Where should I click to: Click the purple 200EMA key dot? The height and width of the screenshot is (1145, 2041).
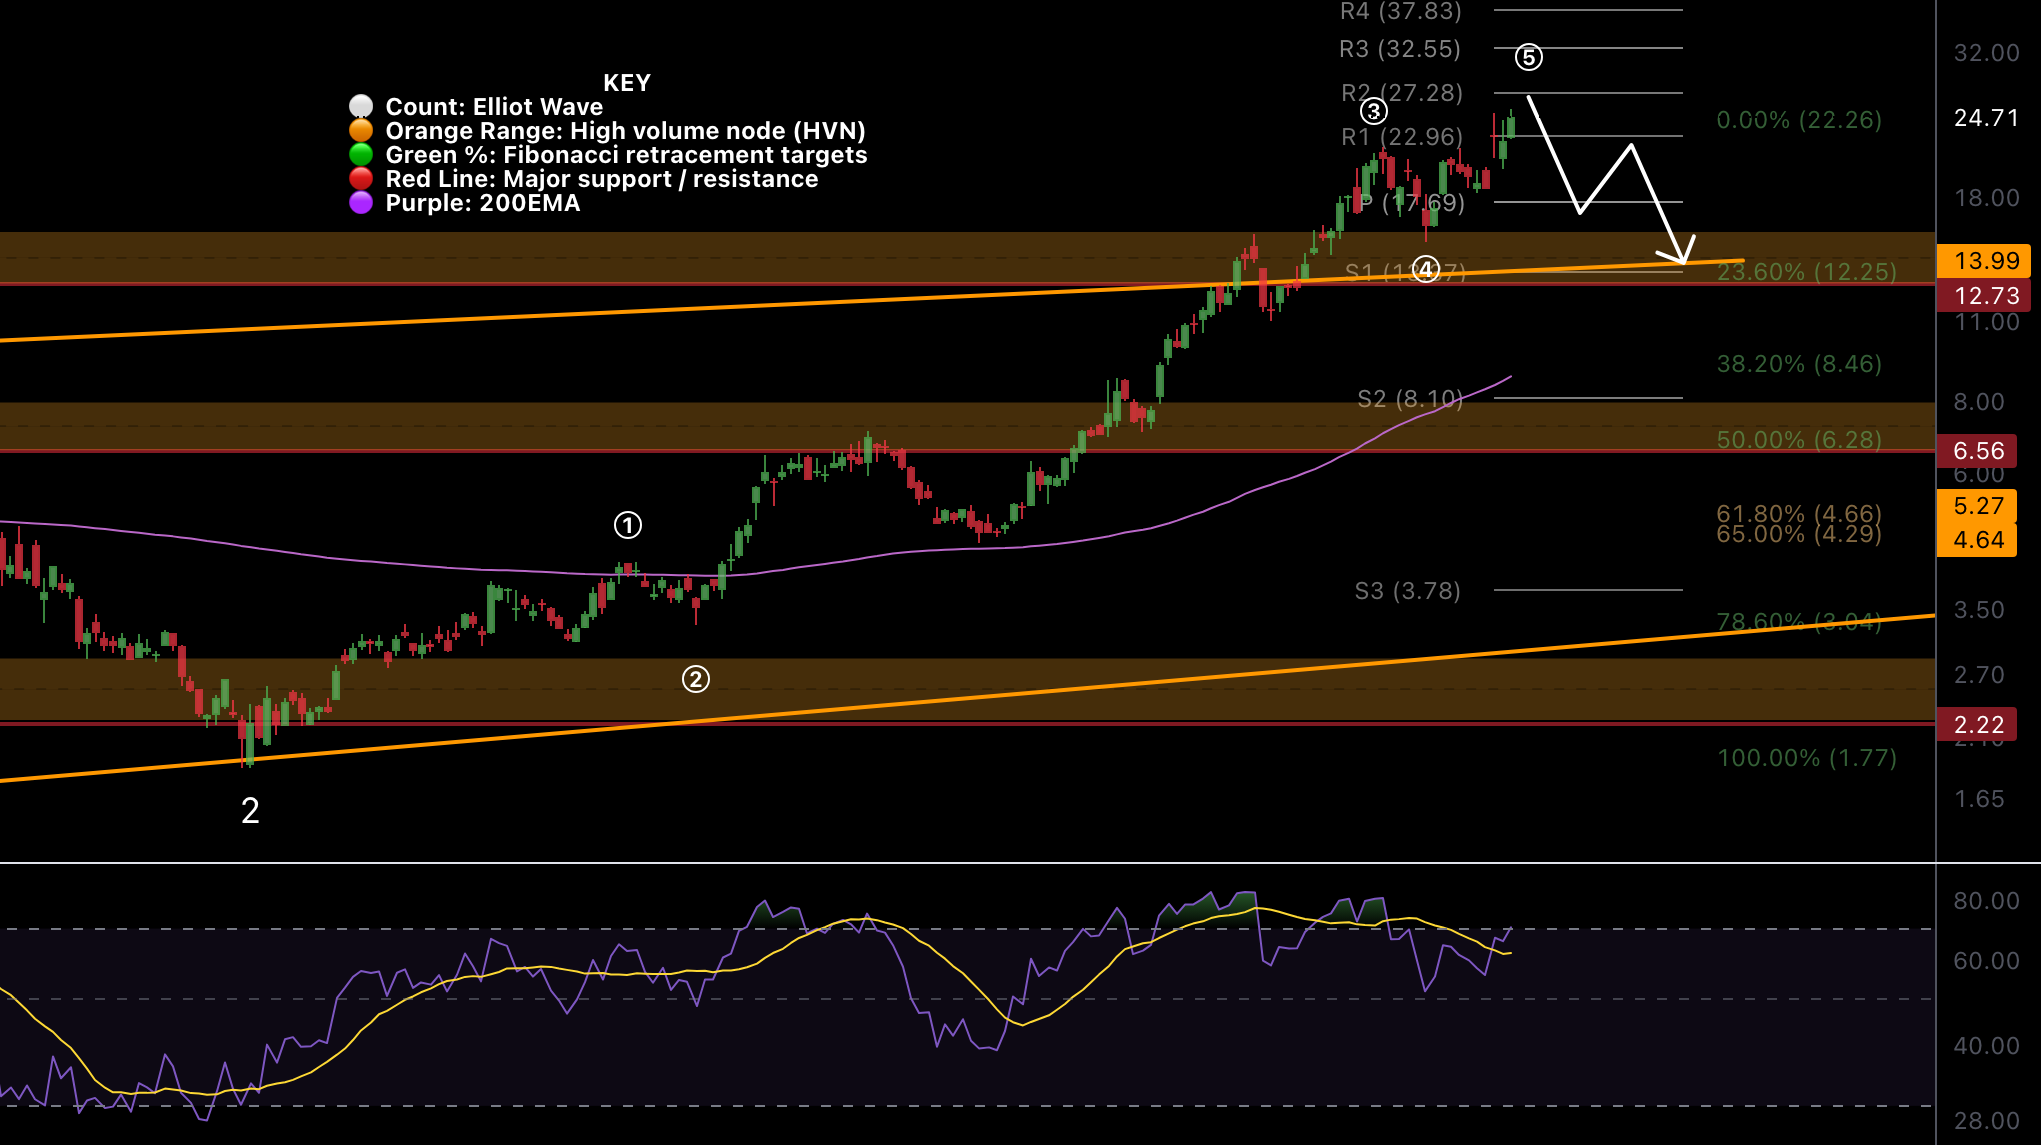(x=361, y=203)
